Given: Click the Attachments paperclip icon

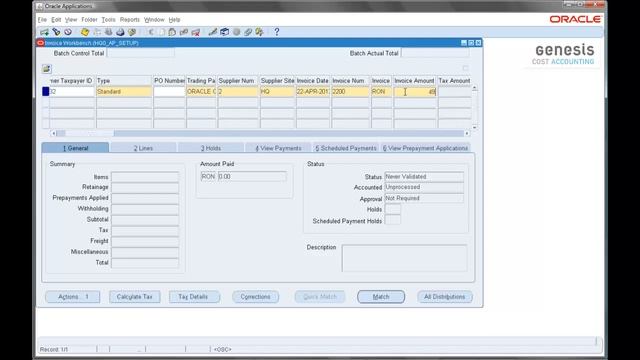Looking at the screenshot, I should tap(248, 32).
